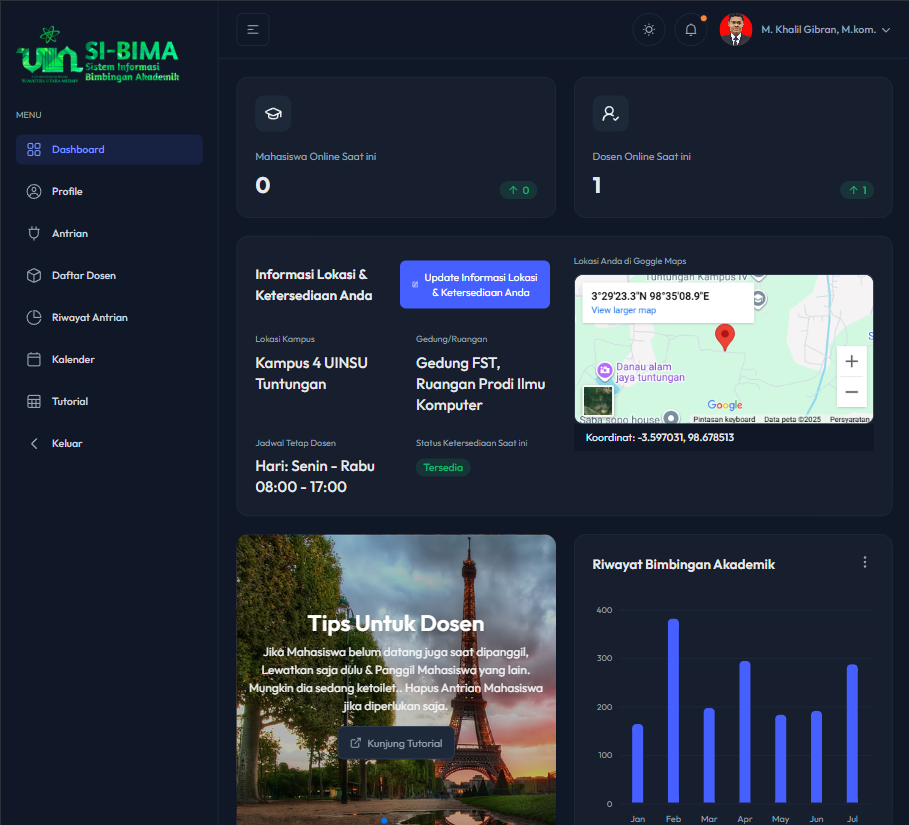Screen dimensions: 909x825
Task: Switch theme with the sun icon
Action: pyautogui.click(x=649, y=30)
